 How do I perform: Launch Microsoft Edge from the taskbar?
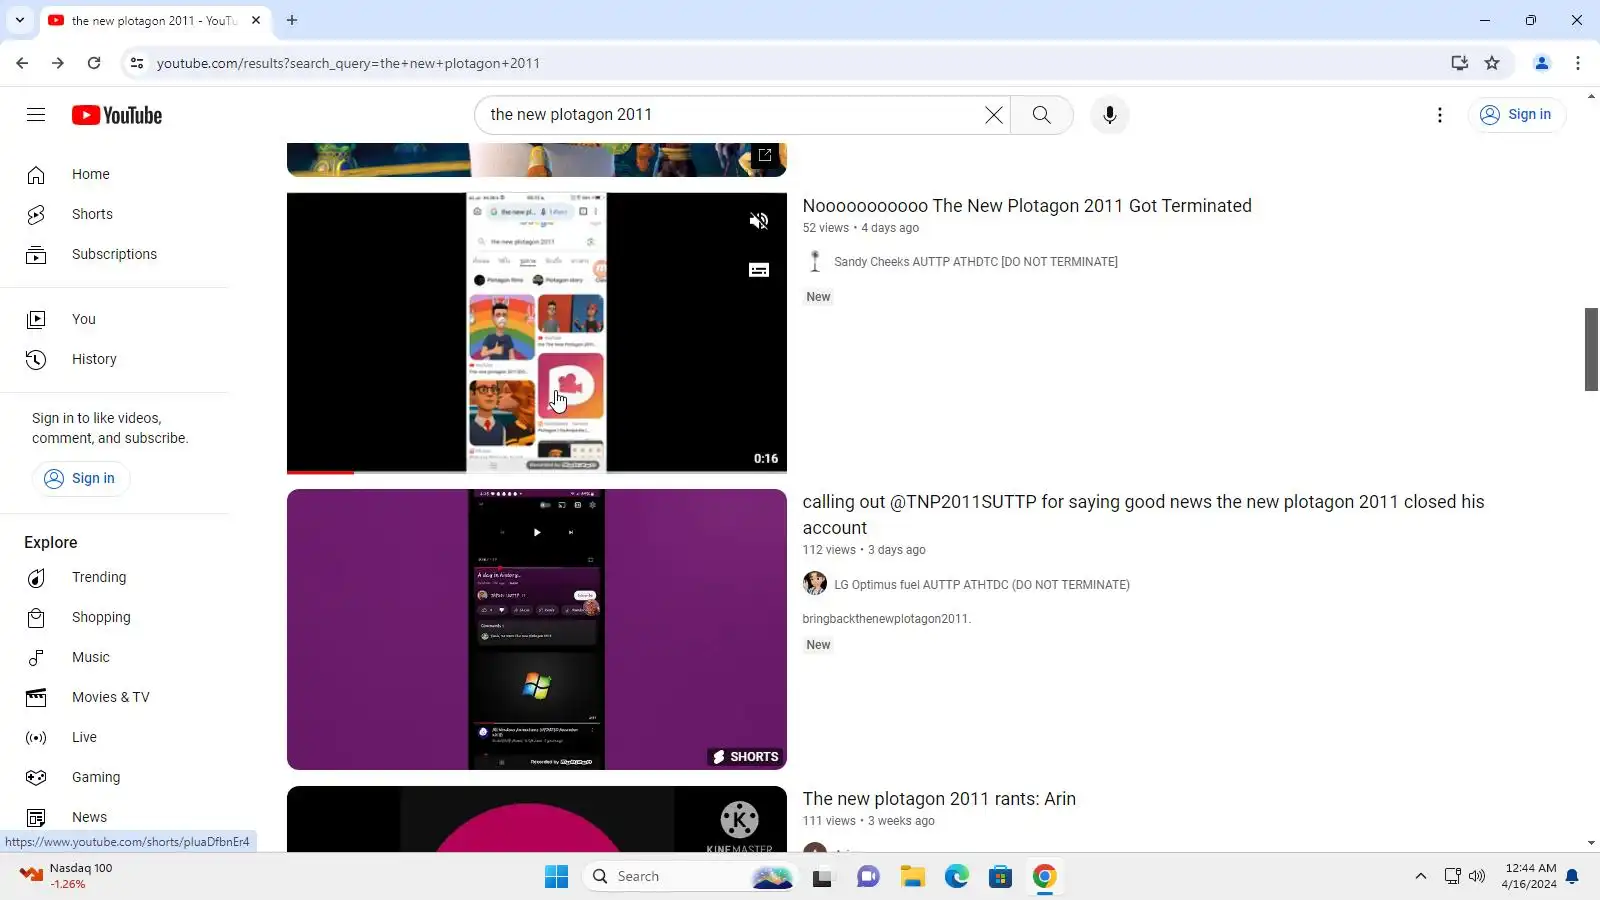(956, 877)
